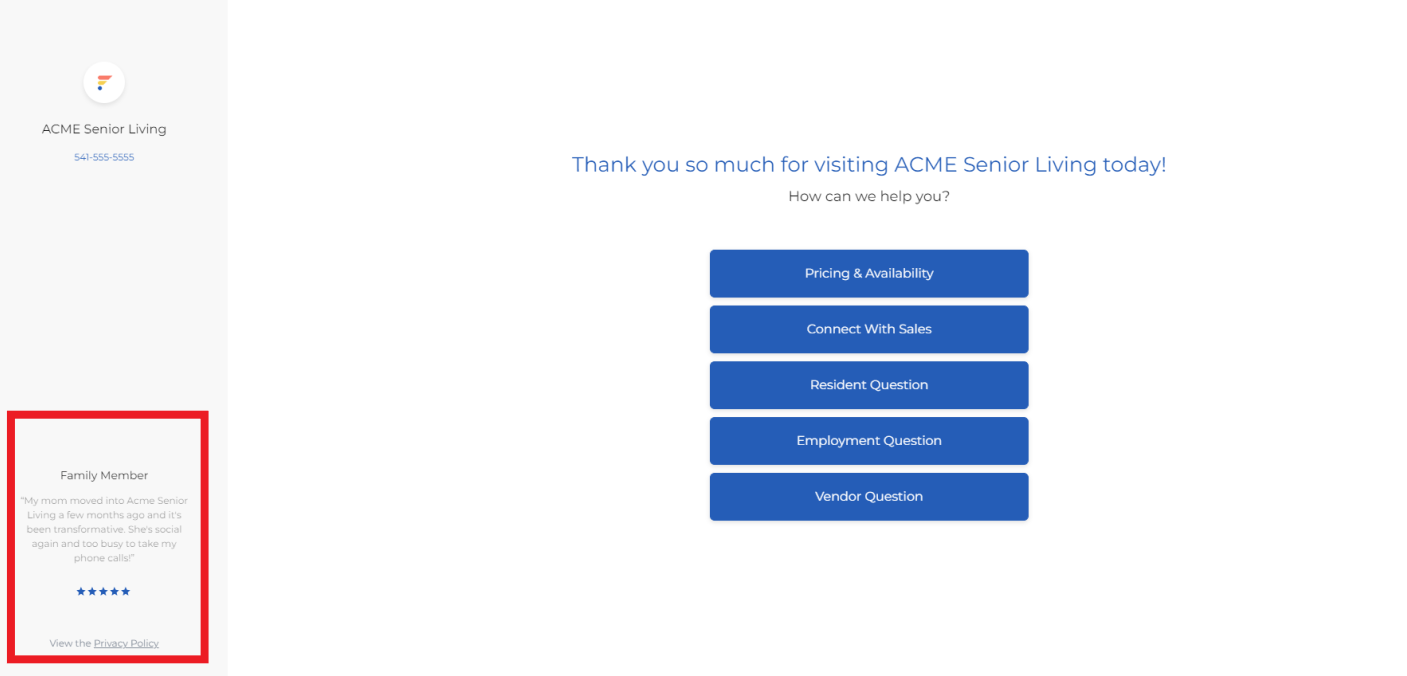Select the fourth rating star
1407x676 pixels.
click(114, 591)
